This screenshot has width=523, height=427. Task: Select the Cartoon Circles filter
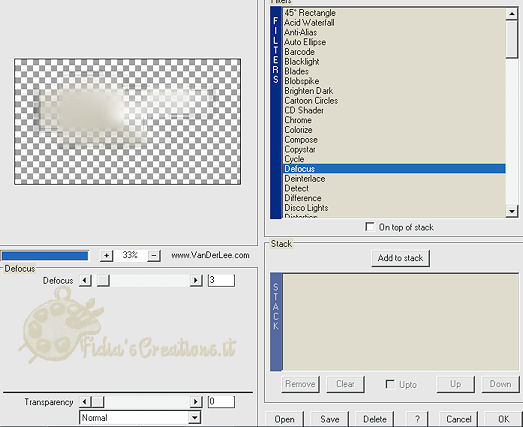click(x=394, y=100)
